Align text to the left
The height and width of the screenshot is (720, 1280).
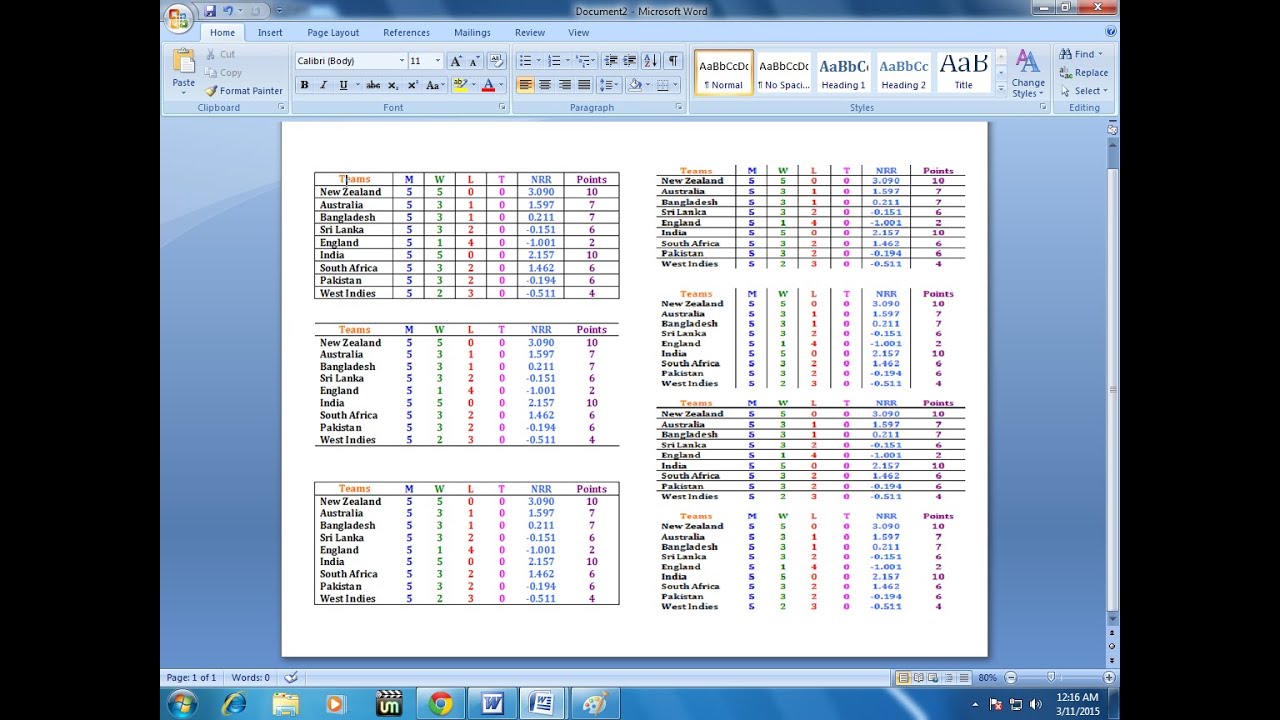click(525, 85)
